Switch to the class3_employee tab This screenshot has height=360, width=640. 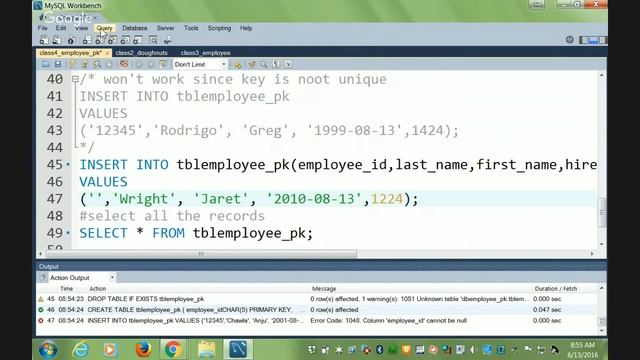pyautogui.click(x=205, y=53)
